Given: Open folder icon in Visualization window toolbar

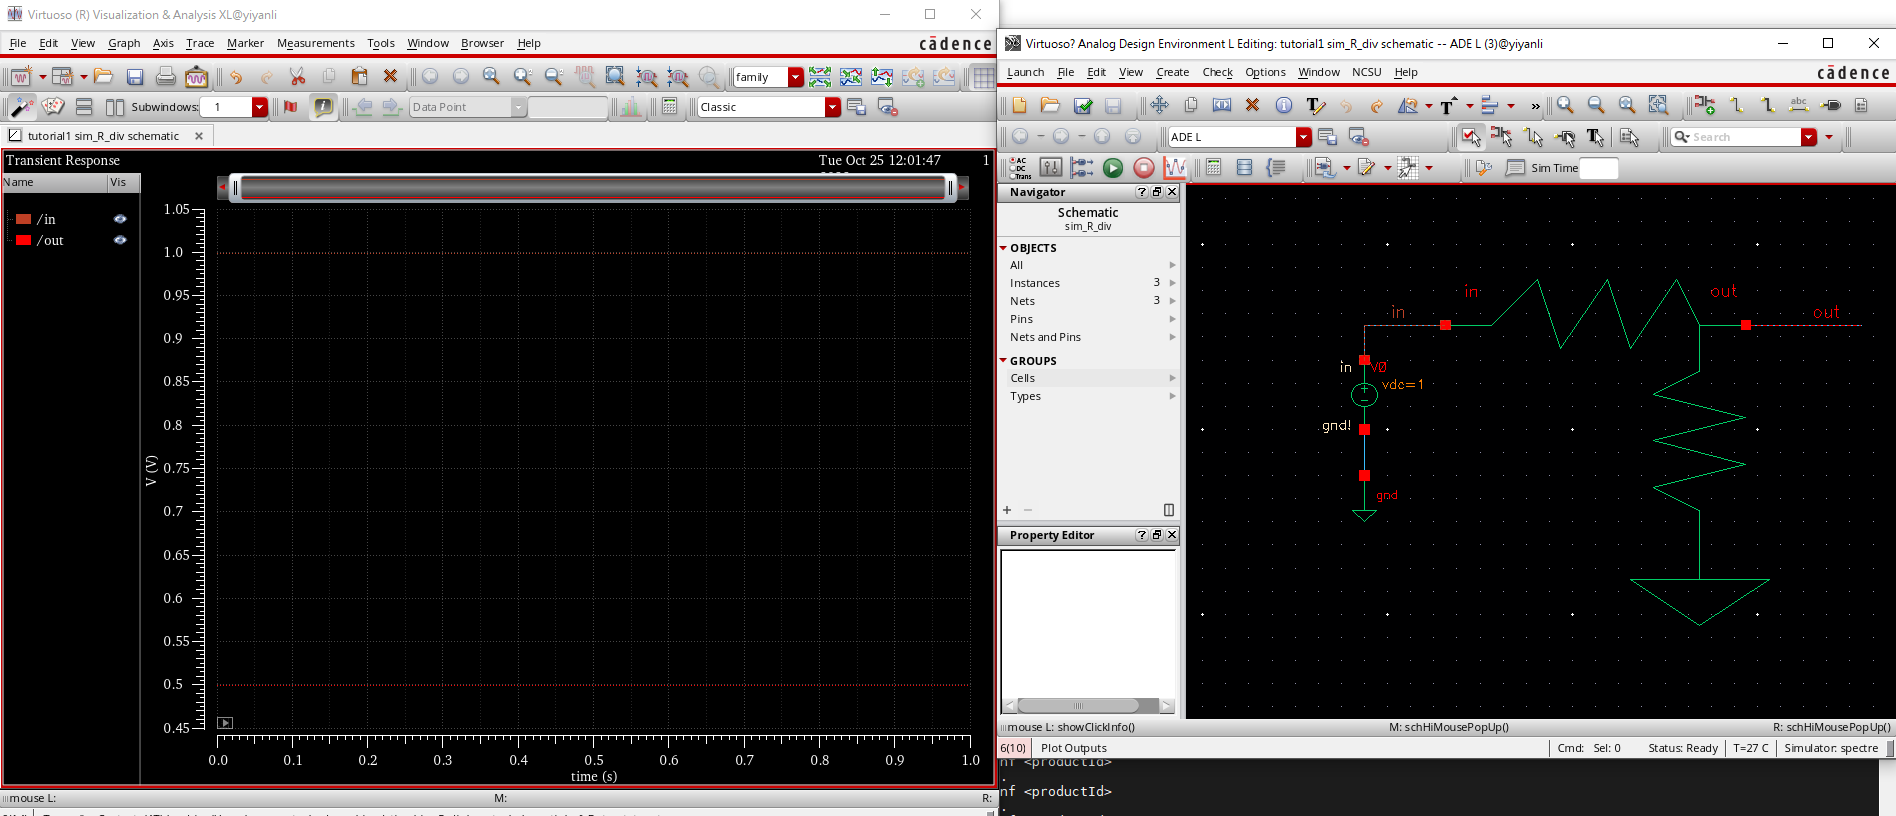Looking at the screenshot, I should click(x=103, y=76).
